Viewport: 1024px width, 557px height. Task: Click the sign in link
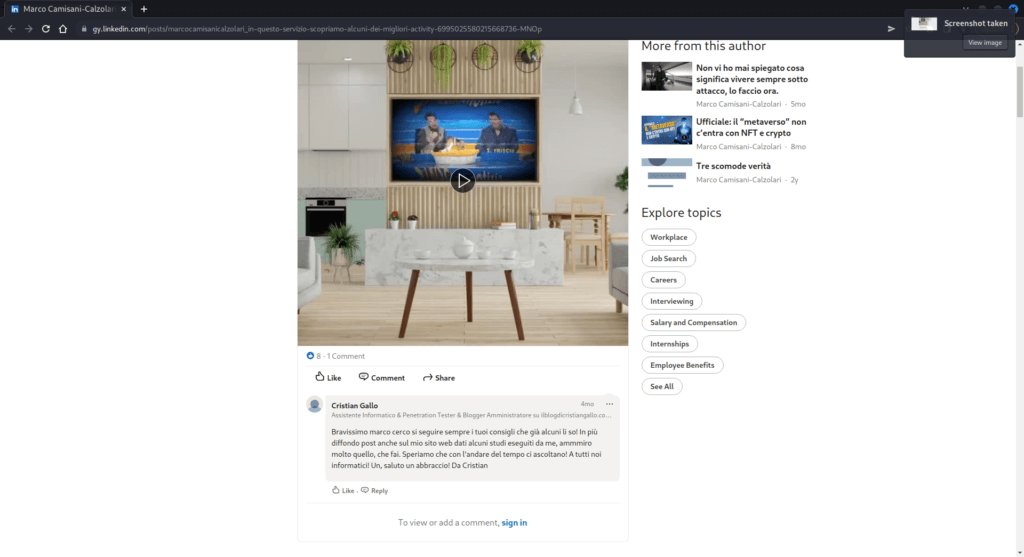pyautogui.click(x=514, y=523)
